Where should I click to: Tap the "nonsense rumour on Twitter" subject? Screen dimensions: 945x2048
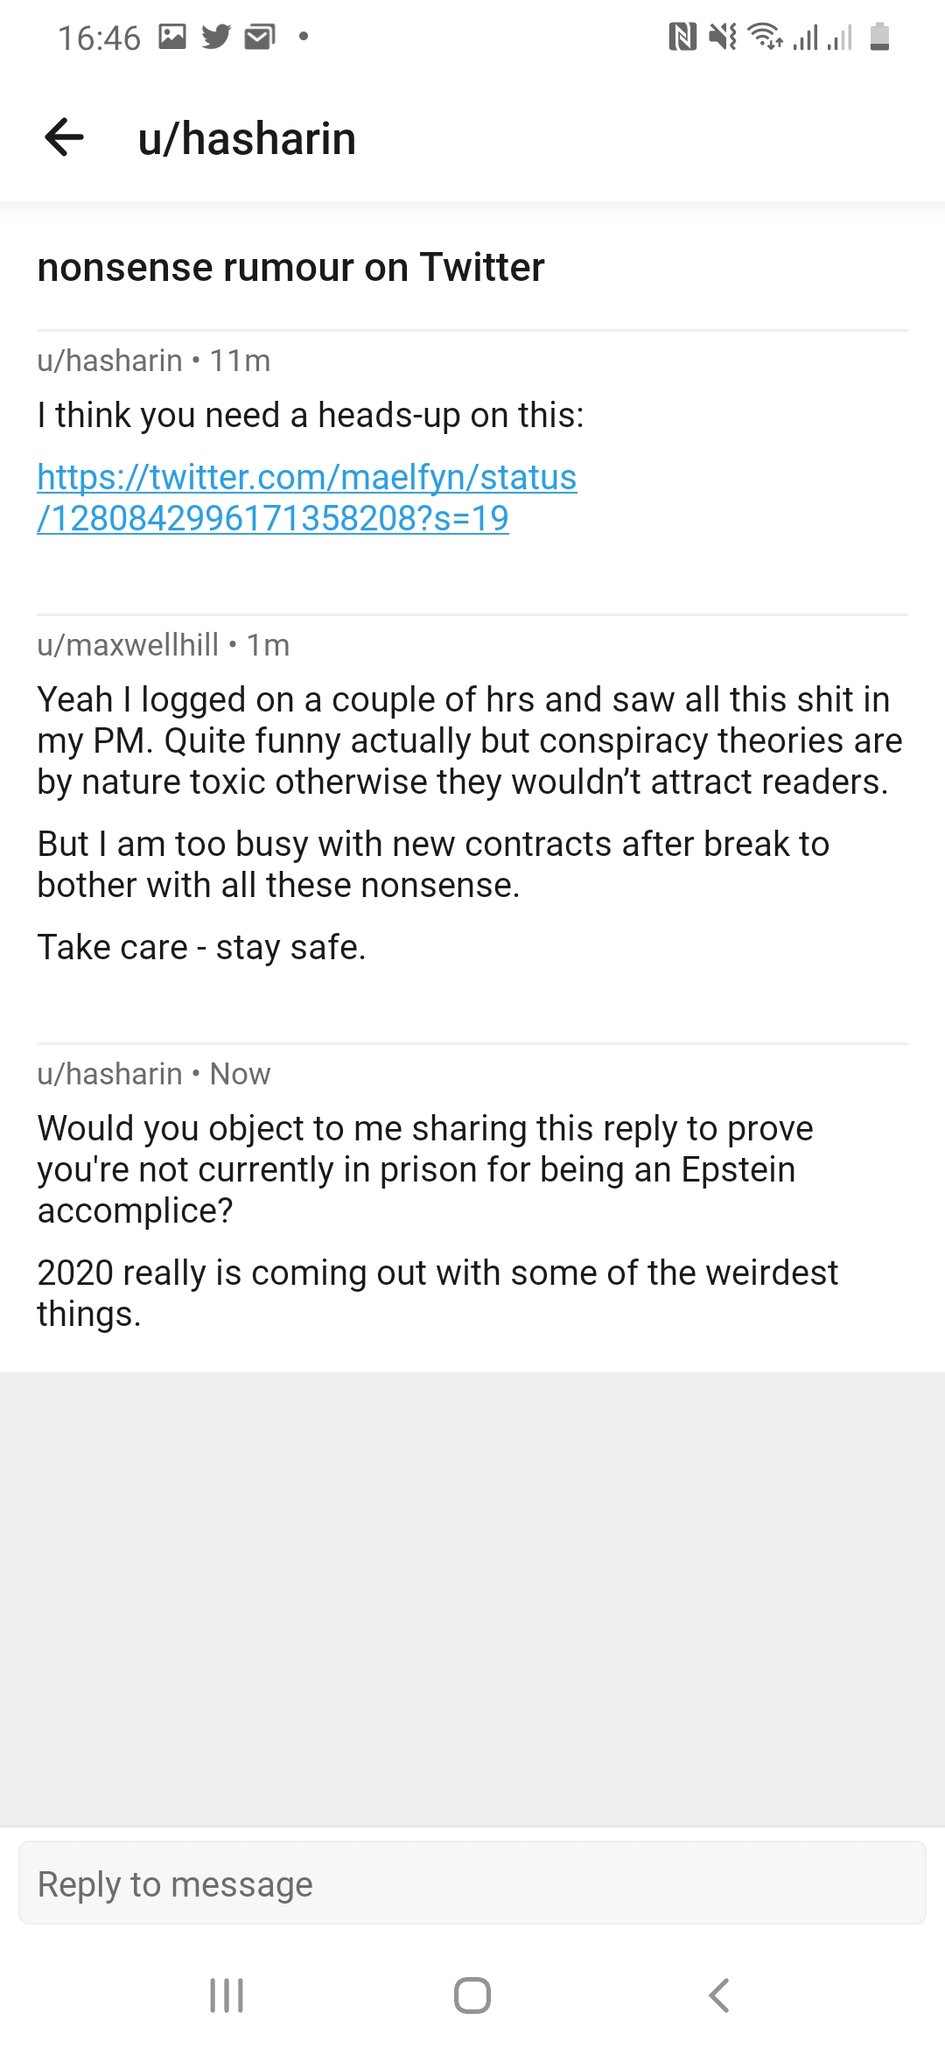click(x=291, y=267)
